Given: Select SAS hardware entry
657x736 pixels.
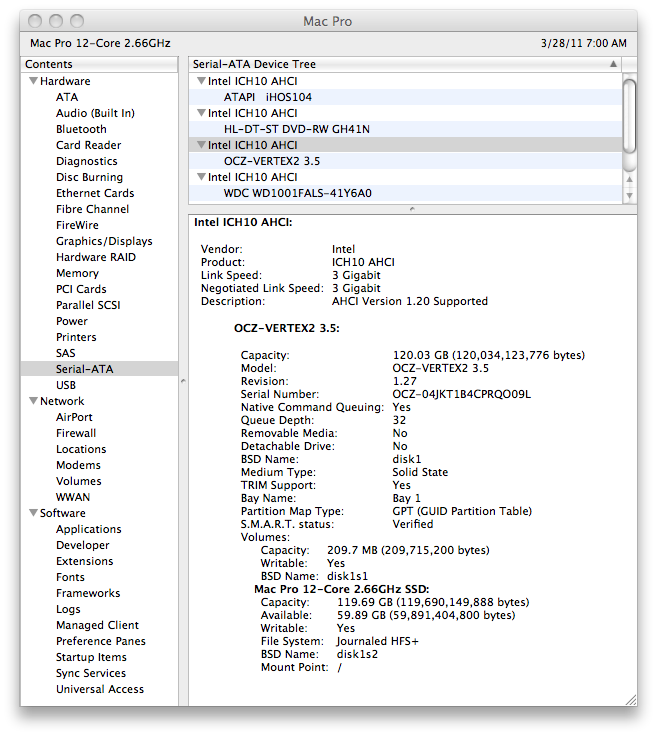Looking at the screenshot, I should point(66,353).
